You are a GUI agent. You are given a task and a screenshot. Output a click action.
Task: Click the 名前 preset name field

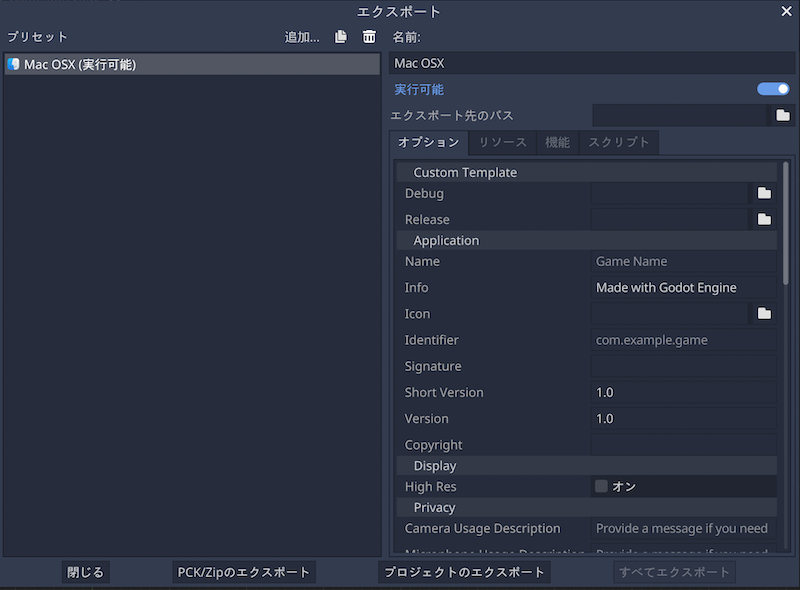click(x=591, y=63)
